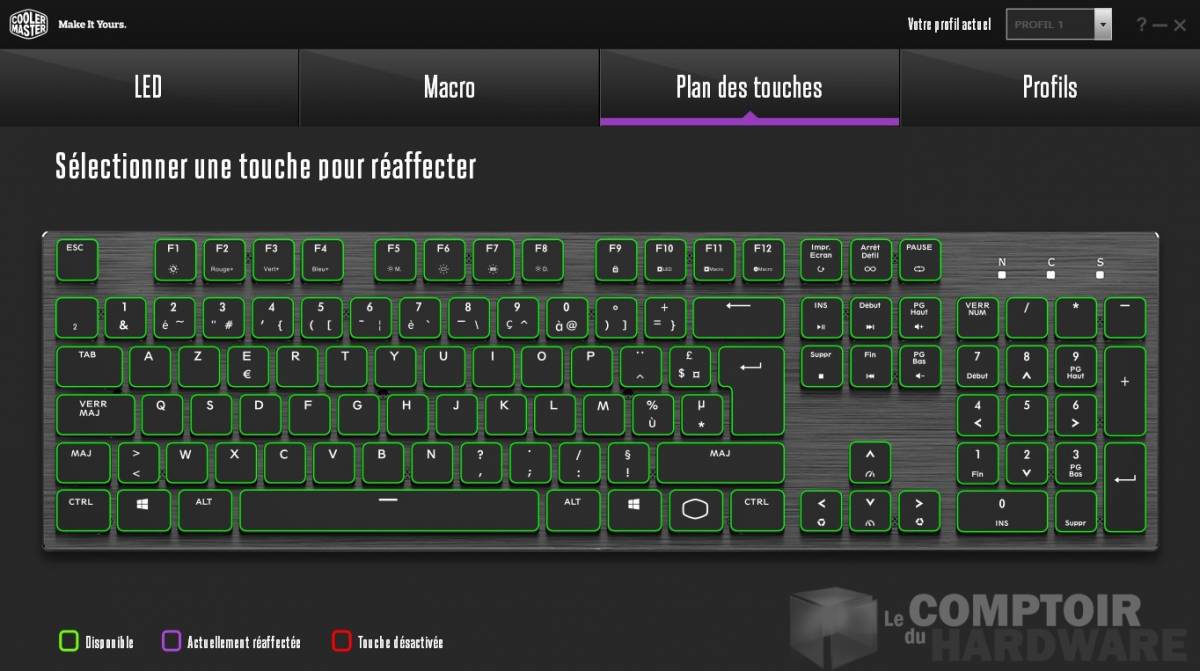Select the PAUSE key
The height and width of the screenshot is (671, 1200).
[x=919, y=260]
